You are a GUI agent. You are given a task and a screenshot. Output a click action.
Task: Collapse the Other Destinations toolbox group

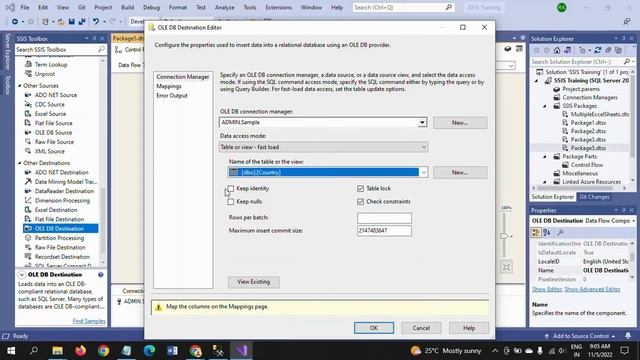point(20,163)
